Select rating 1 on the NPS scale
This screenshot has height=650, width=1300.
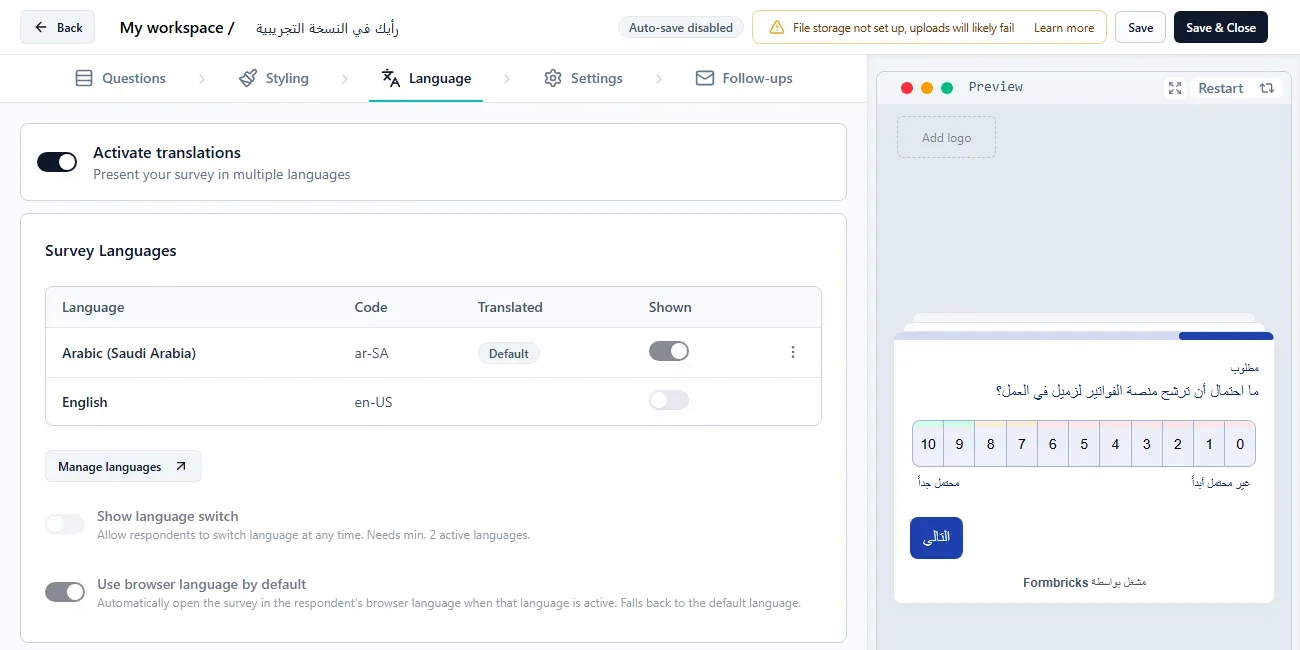tap(1208, 444)
